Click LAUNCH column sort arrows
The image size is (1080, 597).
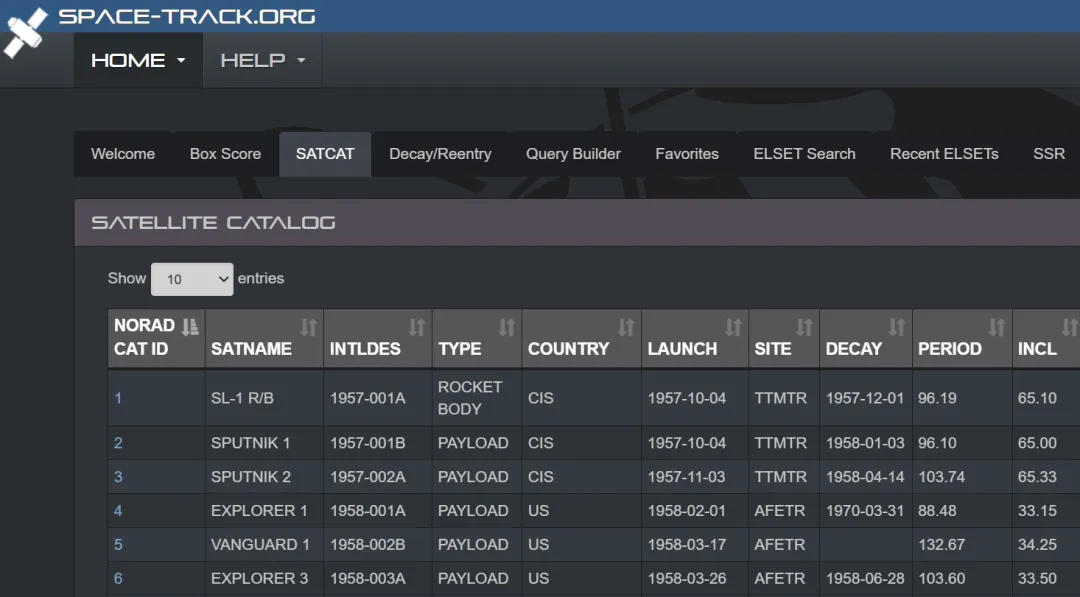(734, 327)
